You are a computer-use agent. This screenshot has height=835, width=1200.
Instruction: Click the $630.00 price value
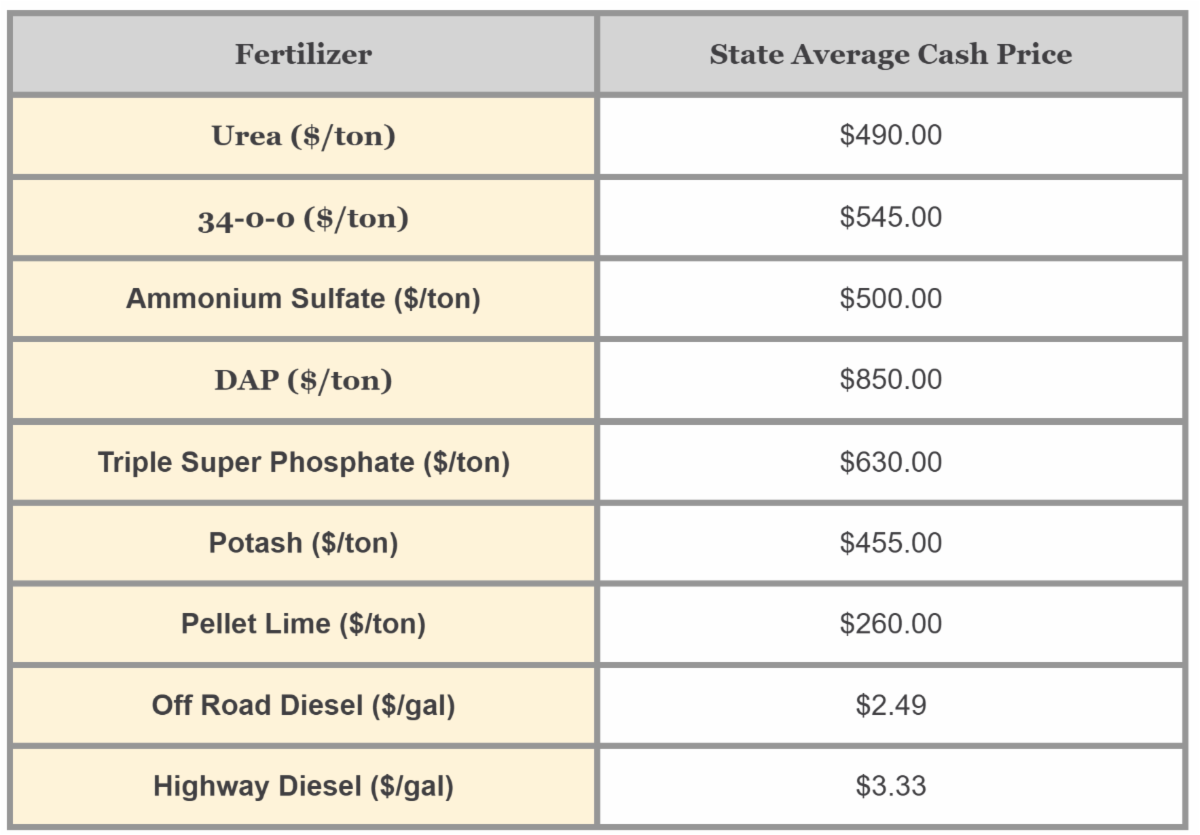point(890,462)
